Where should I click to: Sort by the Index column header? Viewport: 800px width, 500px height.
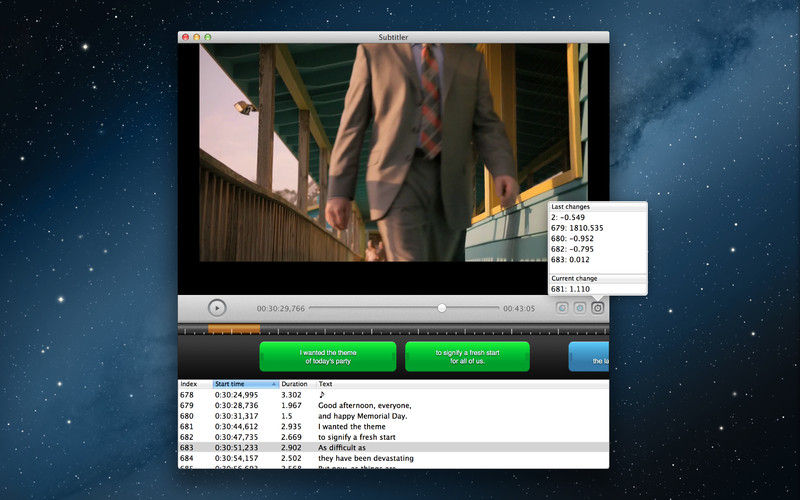coord(195,384)
